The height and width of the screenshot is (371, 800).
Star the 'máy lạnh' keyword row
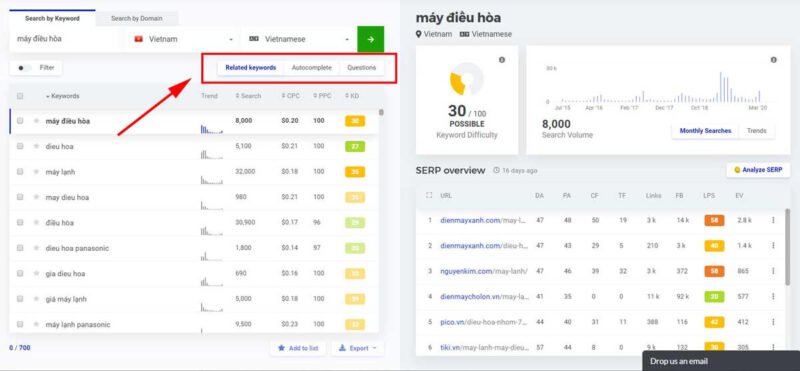click(x=36, y=172)
